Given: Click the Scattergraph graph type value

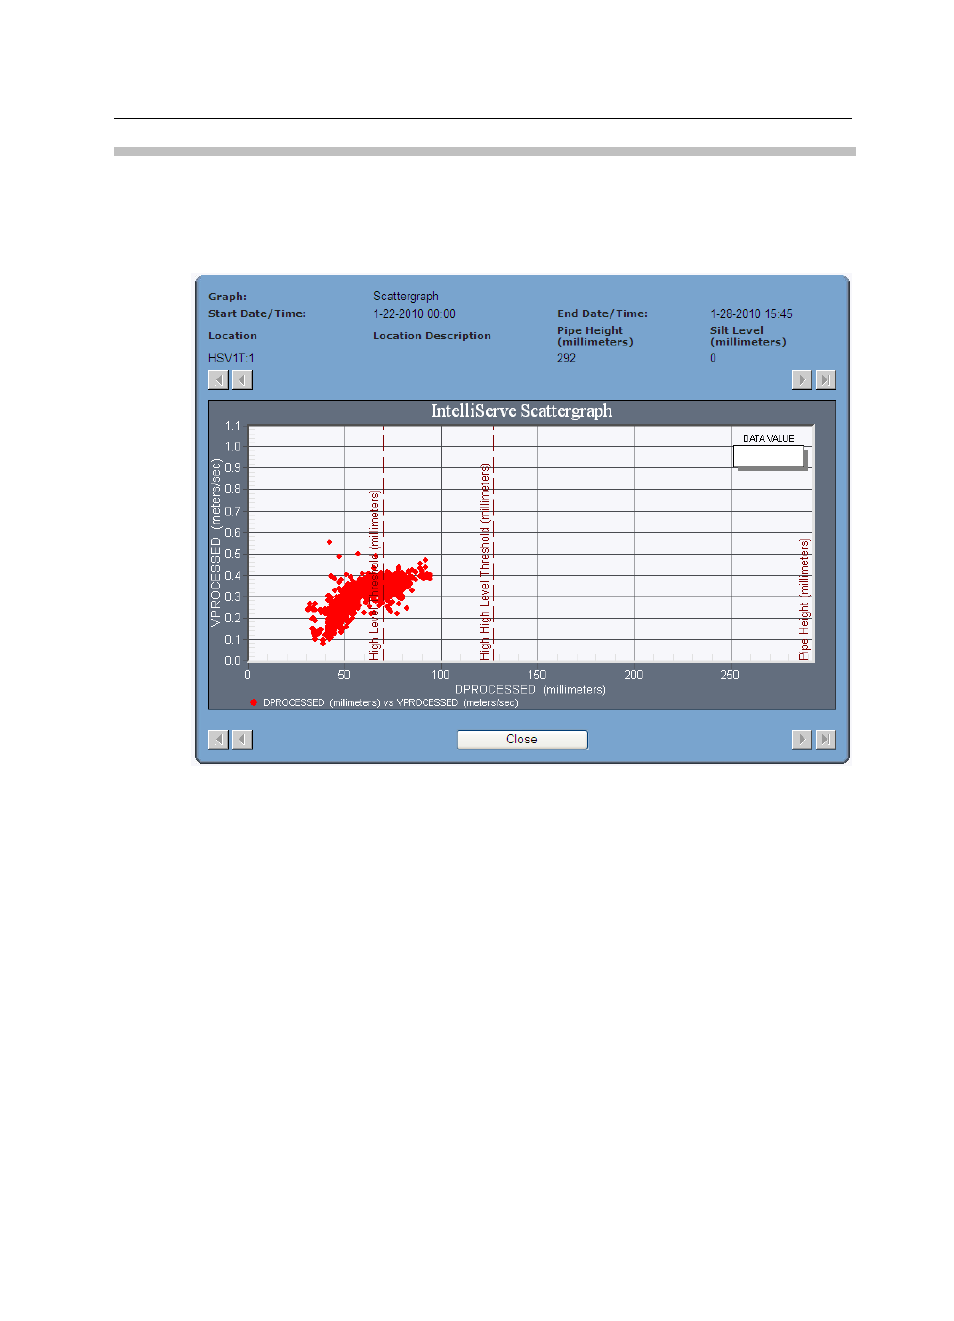Looking at the screenshot, I should tap(406, 296).
